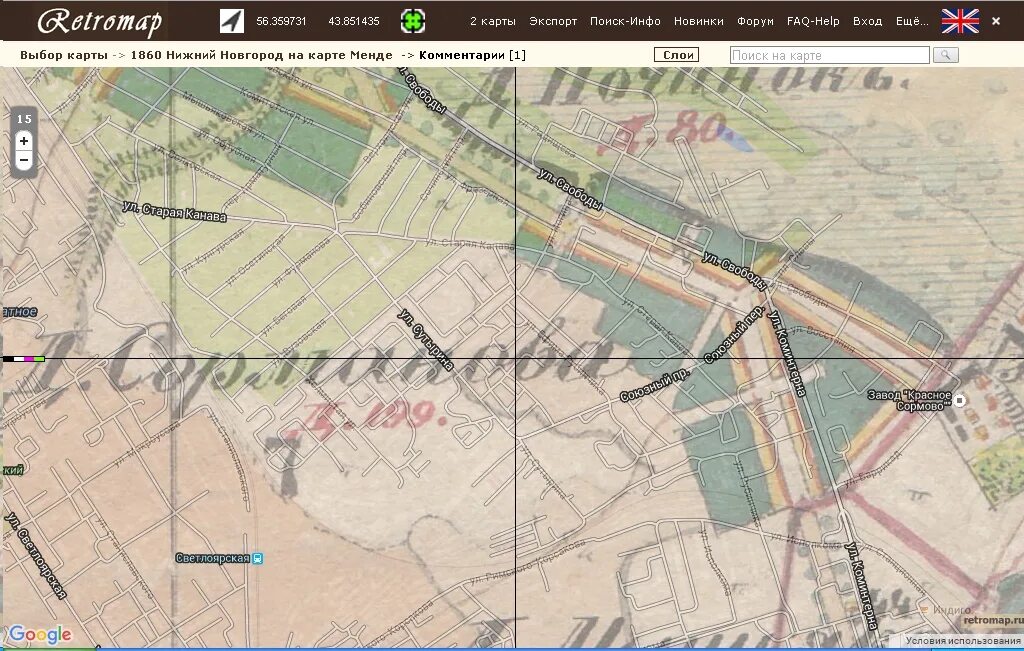
Task: Switch language via the UK flag
Action: coord(960,21)
